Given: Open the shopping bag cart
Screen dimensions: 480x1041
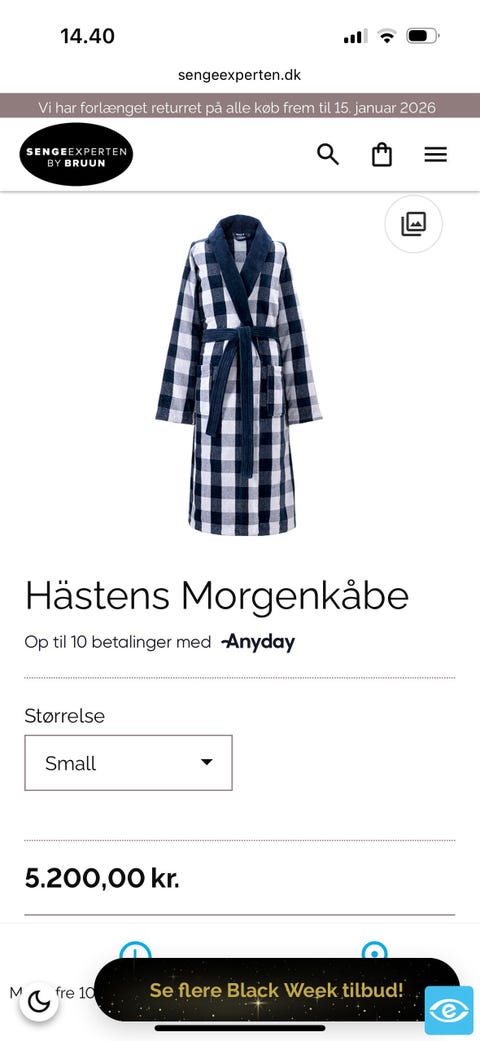Looking at the screenshot, I should (x=382, y=155).
